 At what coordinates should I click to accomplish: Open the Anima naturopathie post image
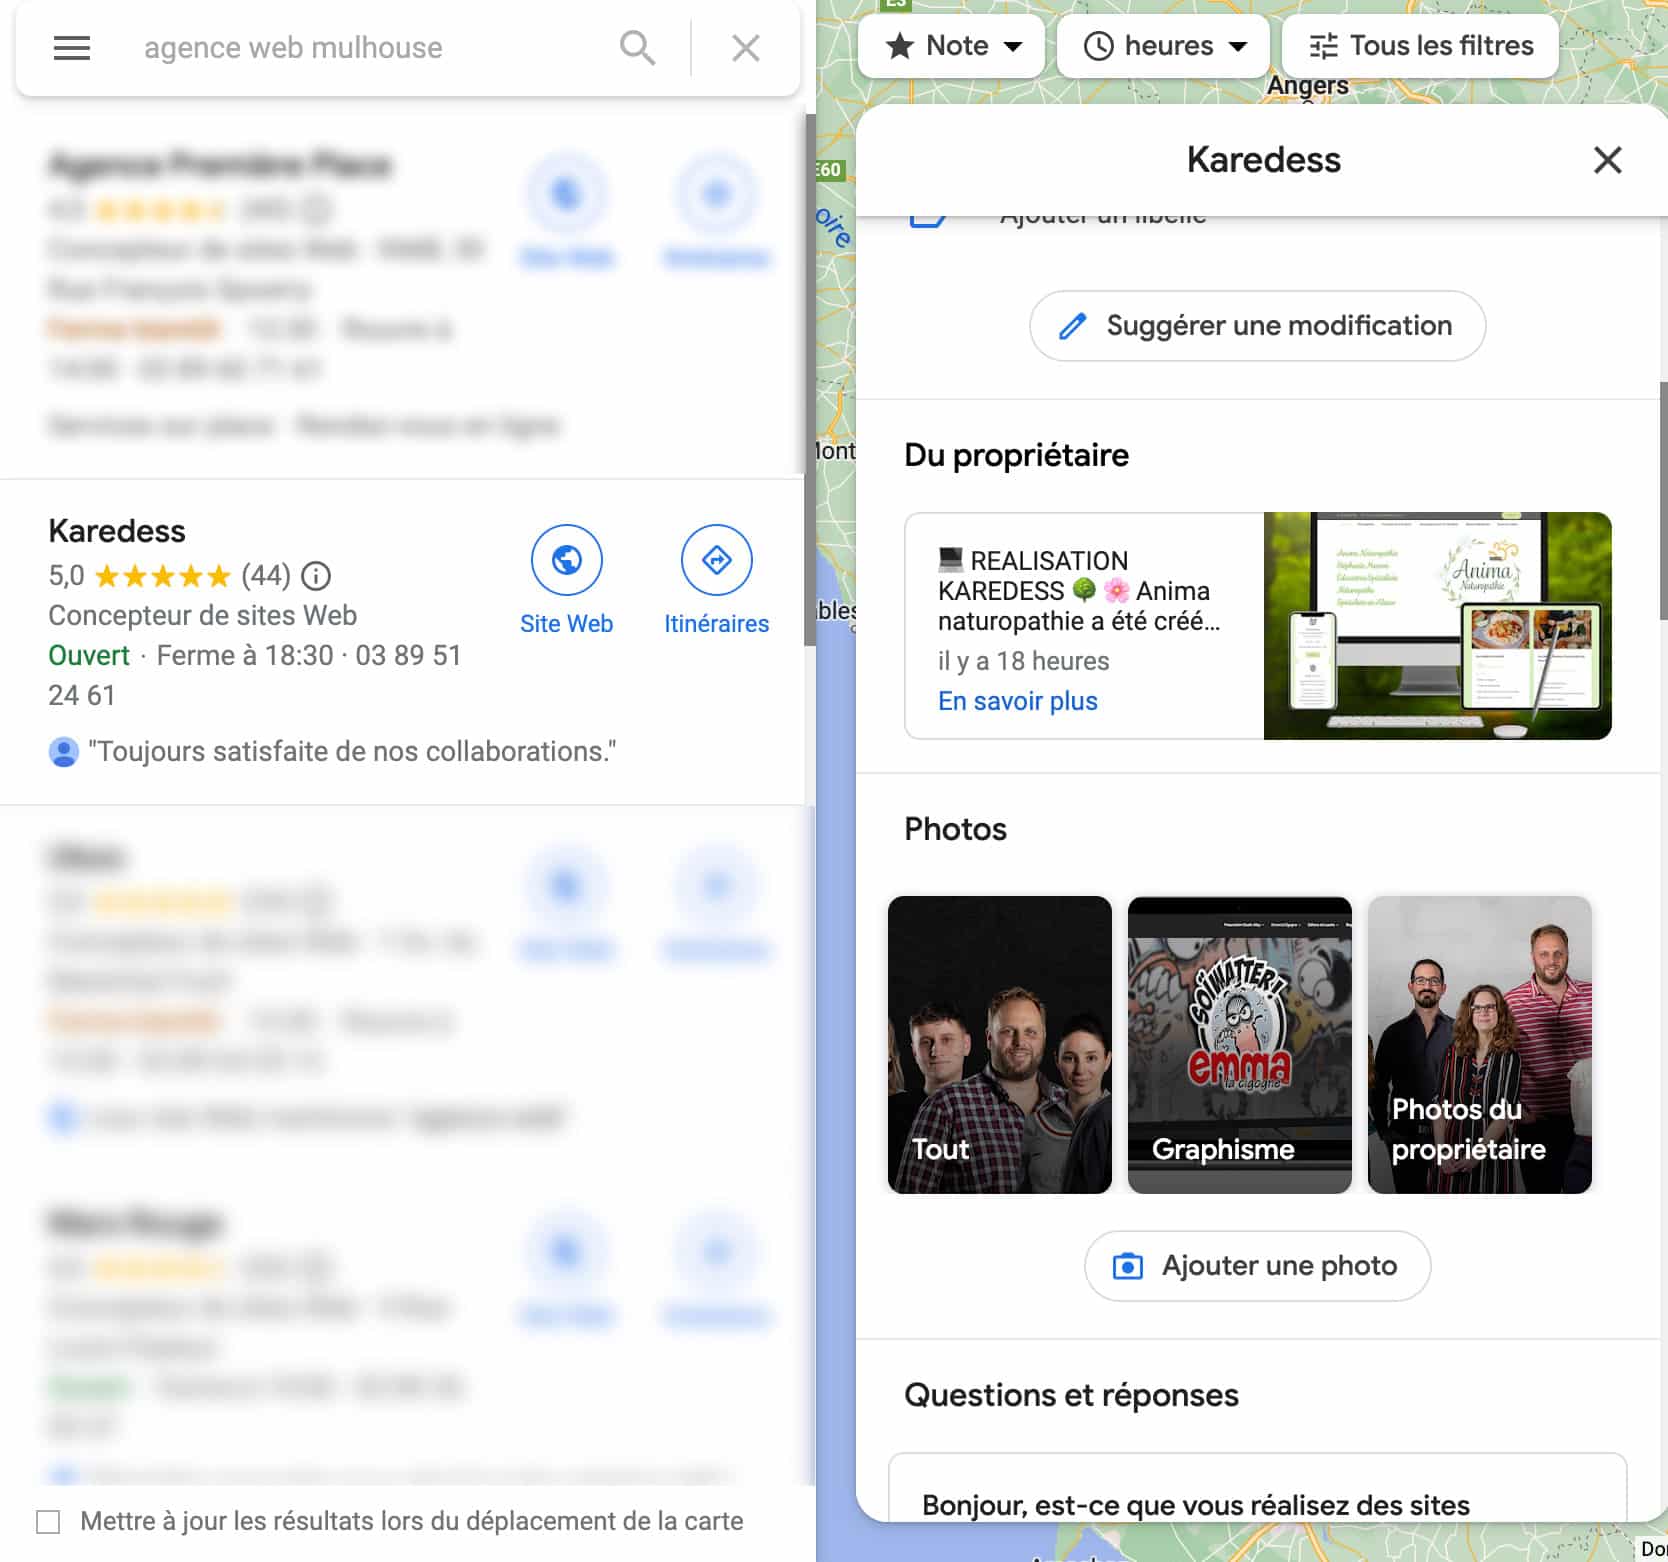pyautogui.click(x=1437, y=626)
